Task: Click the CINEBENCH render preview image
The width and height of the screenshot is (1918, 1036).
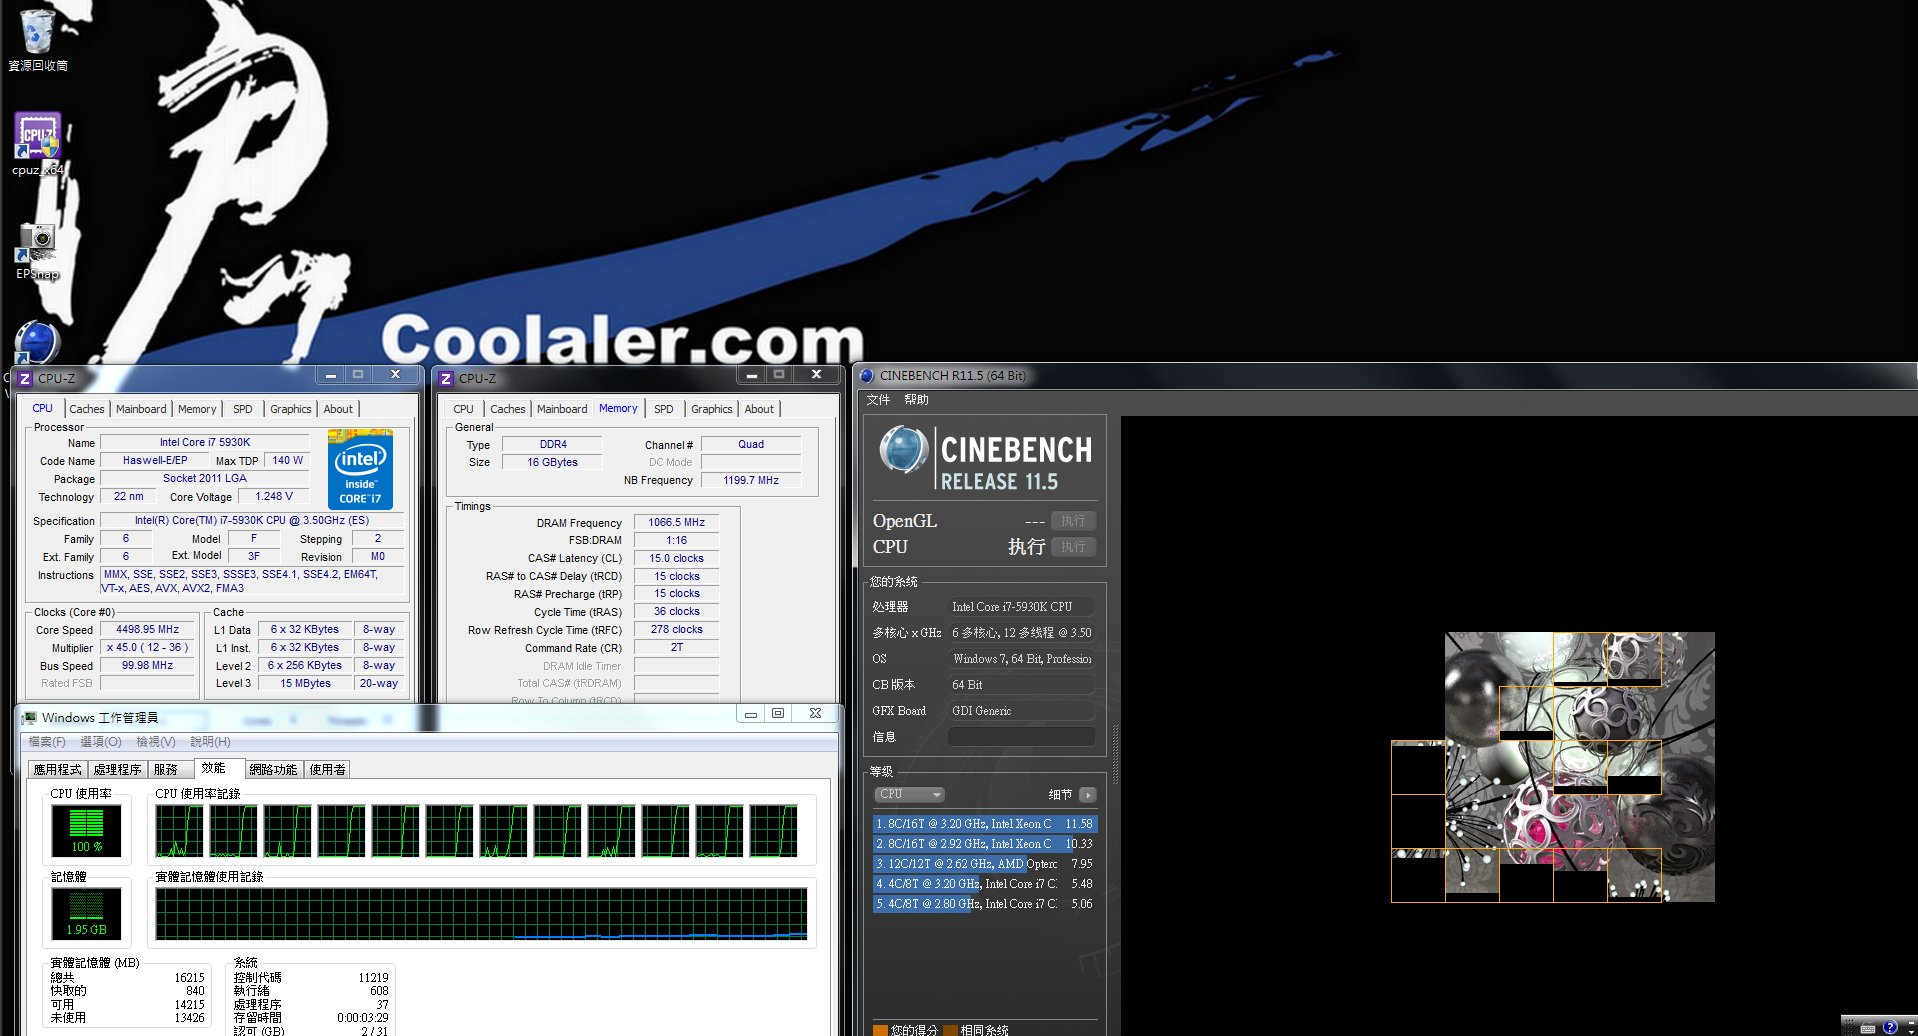Action: (x=1553, y=767)
